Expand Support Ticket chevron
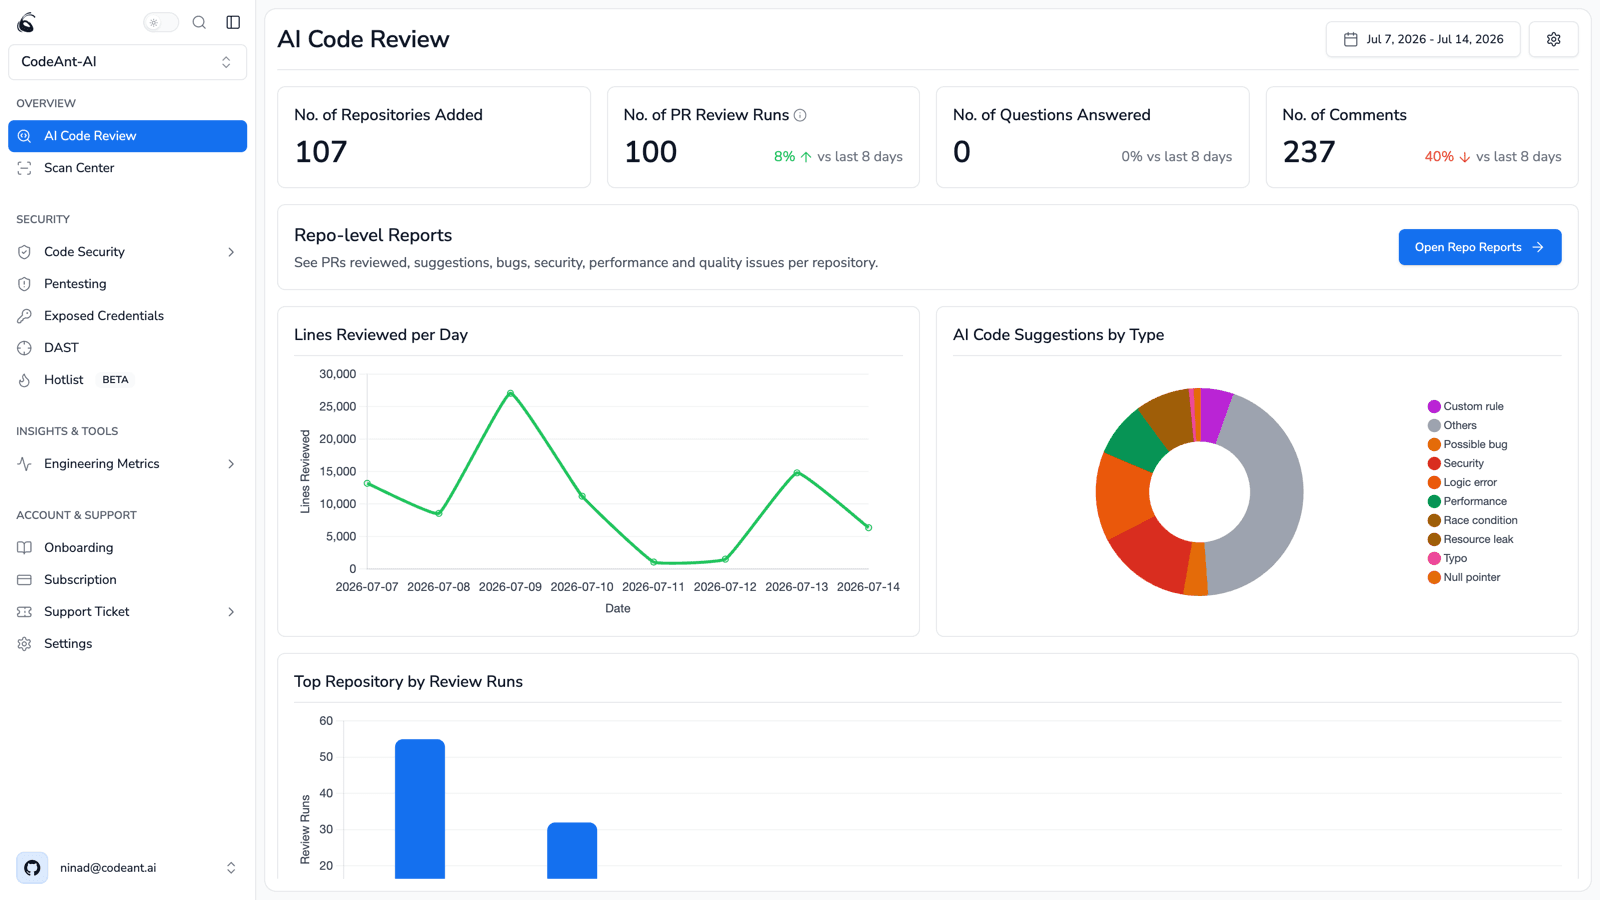 (231, 612)
